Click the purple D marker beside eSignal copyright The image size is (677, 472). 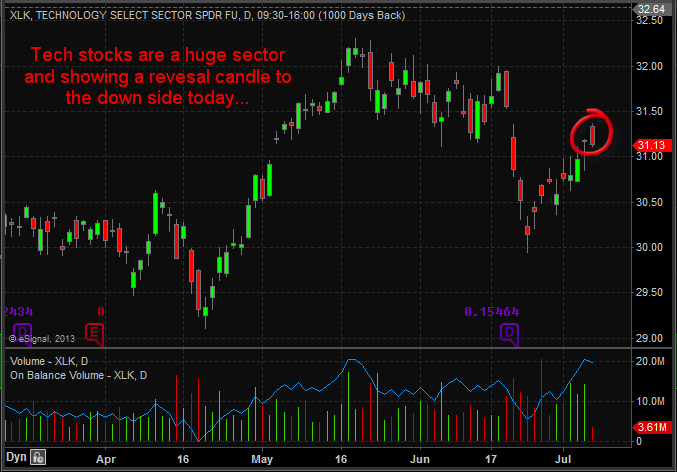pyautogui.click(x=23, y=333)
